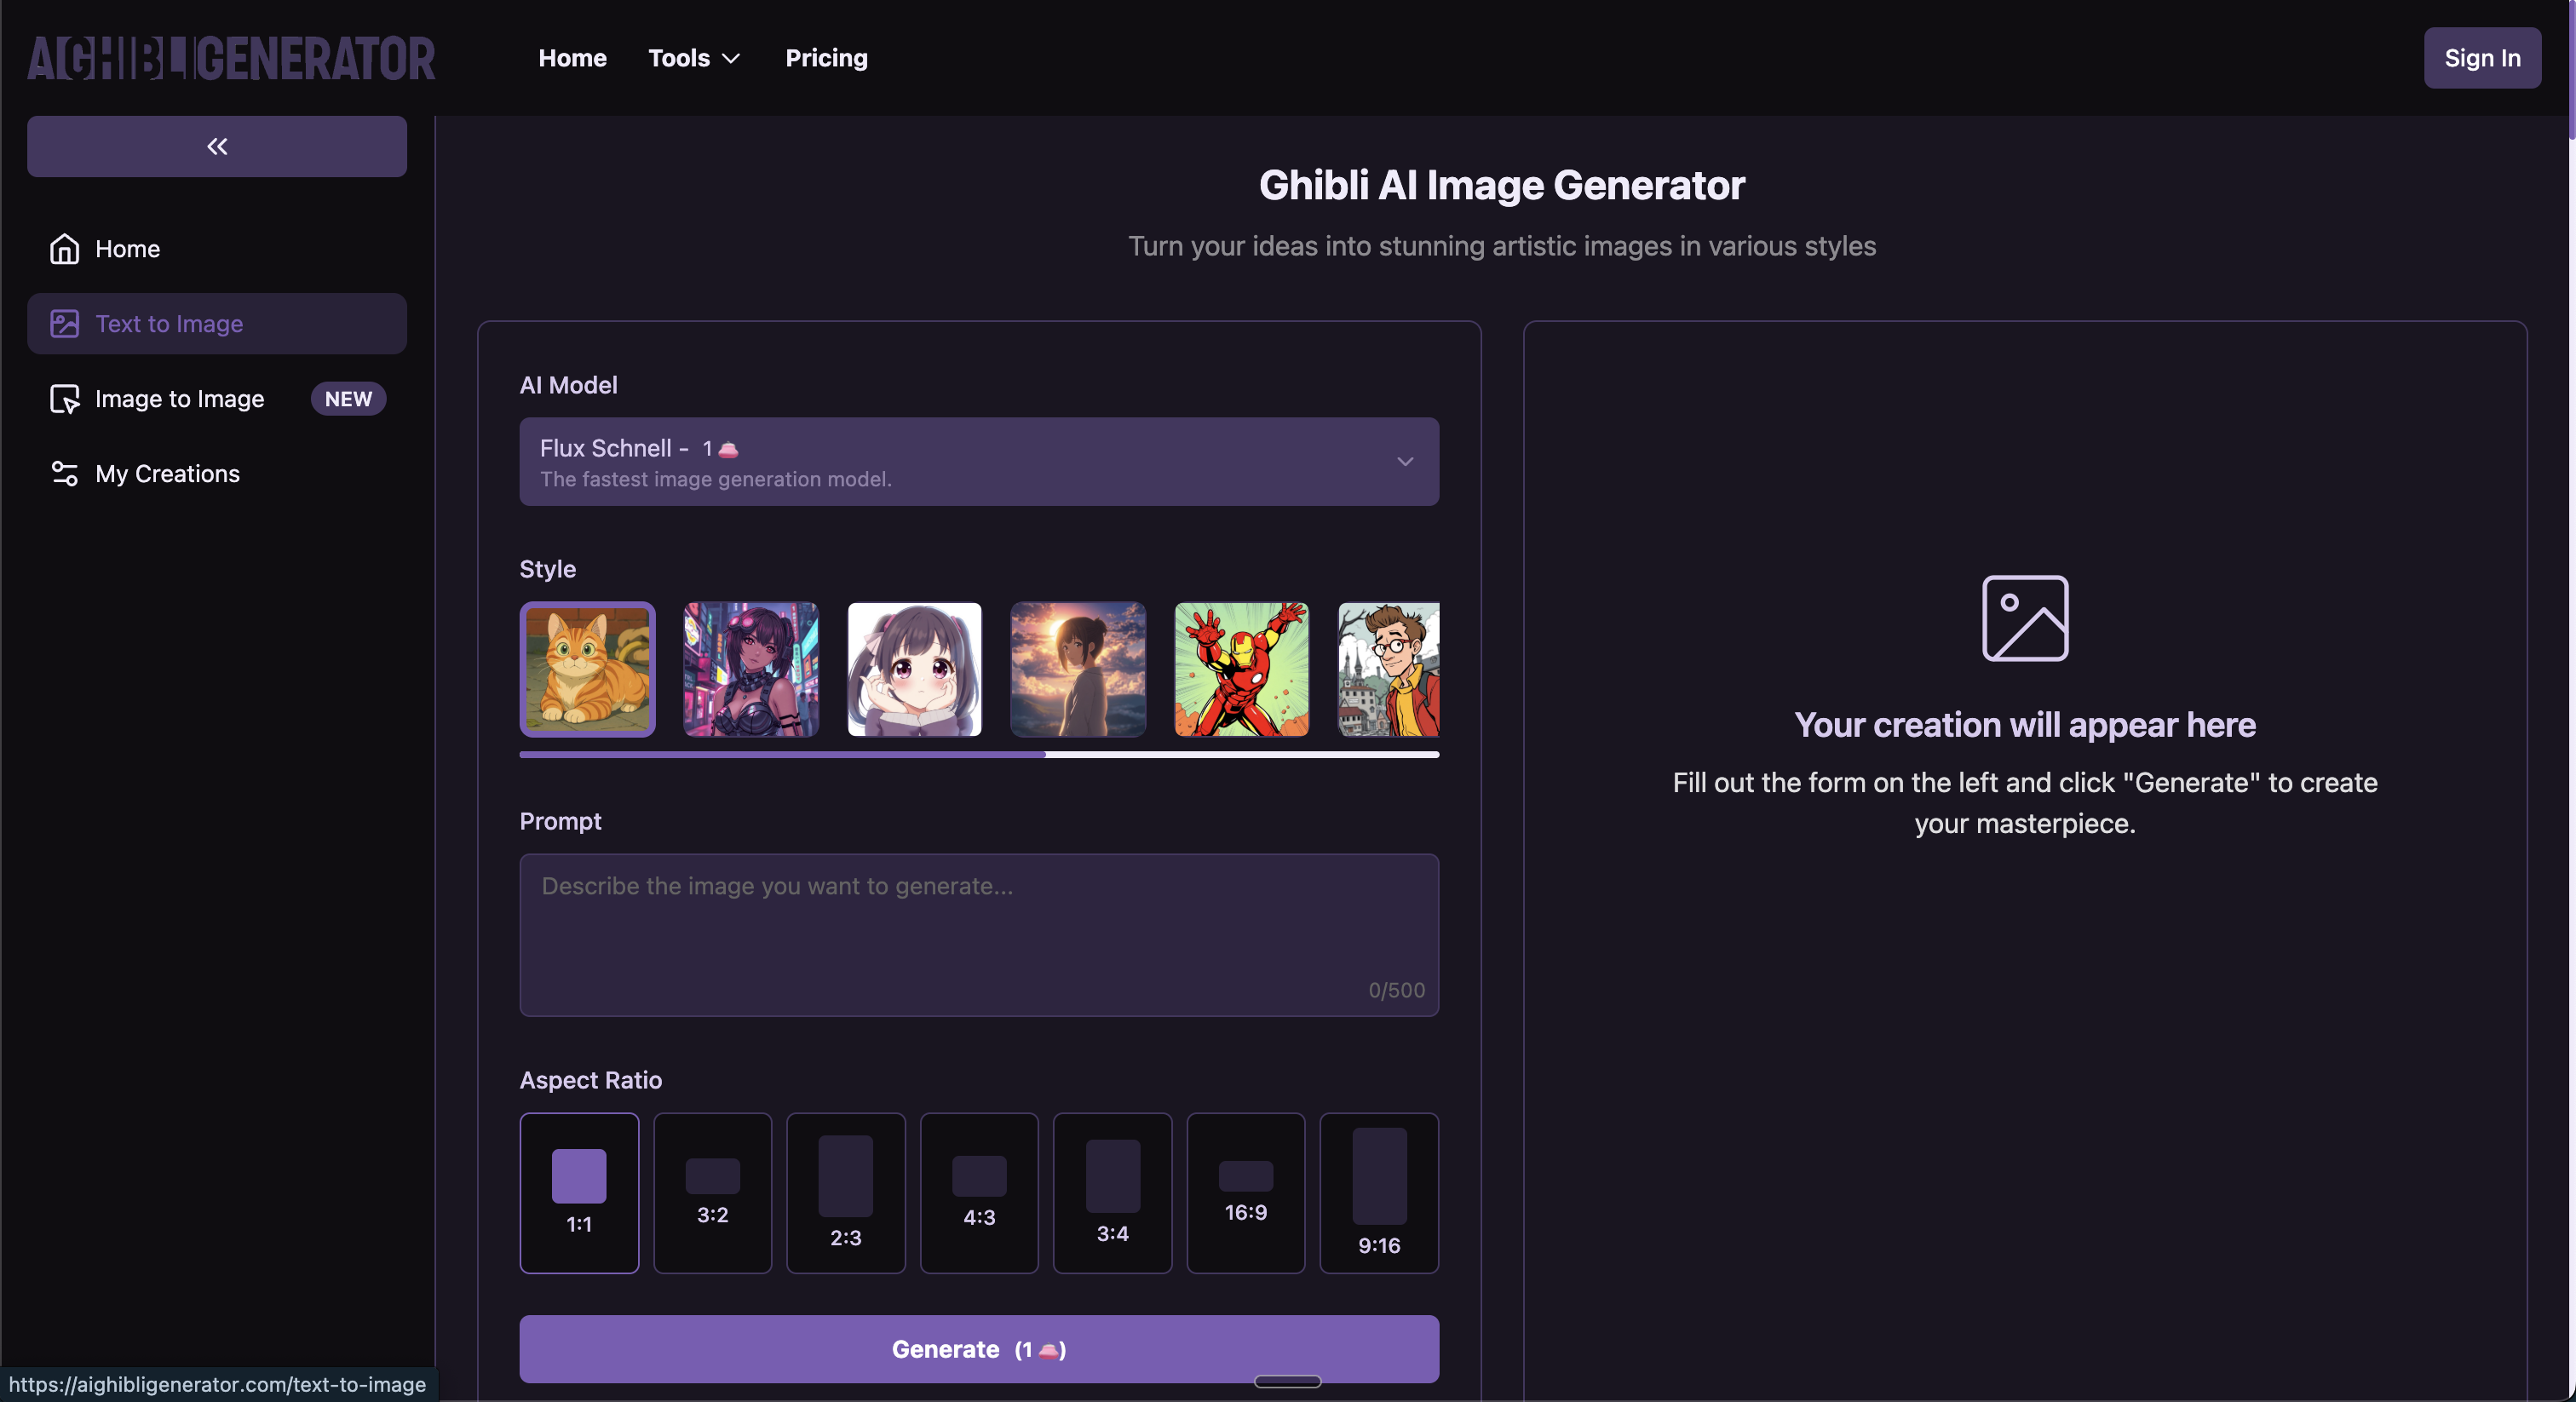
Task: Select the 1:1 aspect ratio
Action: [578, 1192]
